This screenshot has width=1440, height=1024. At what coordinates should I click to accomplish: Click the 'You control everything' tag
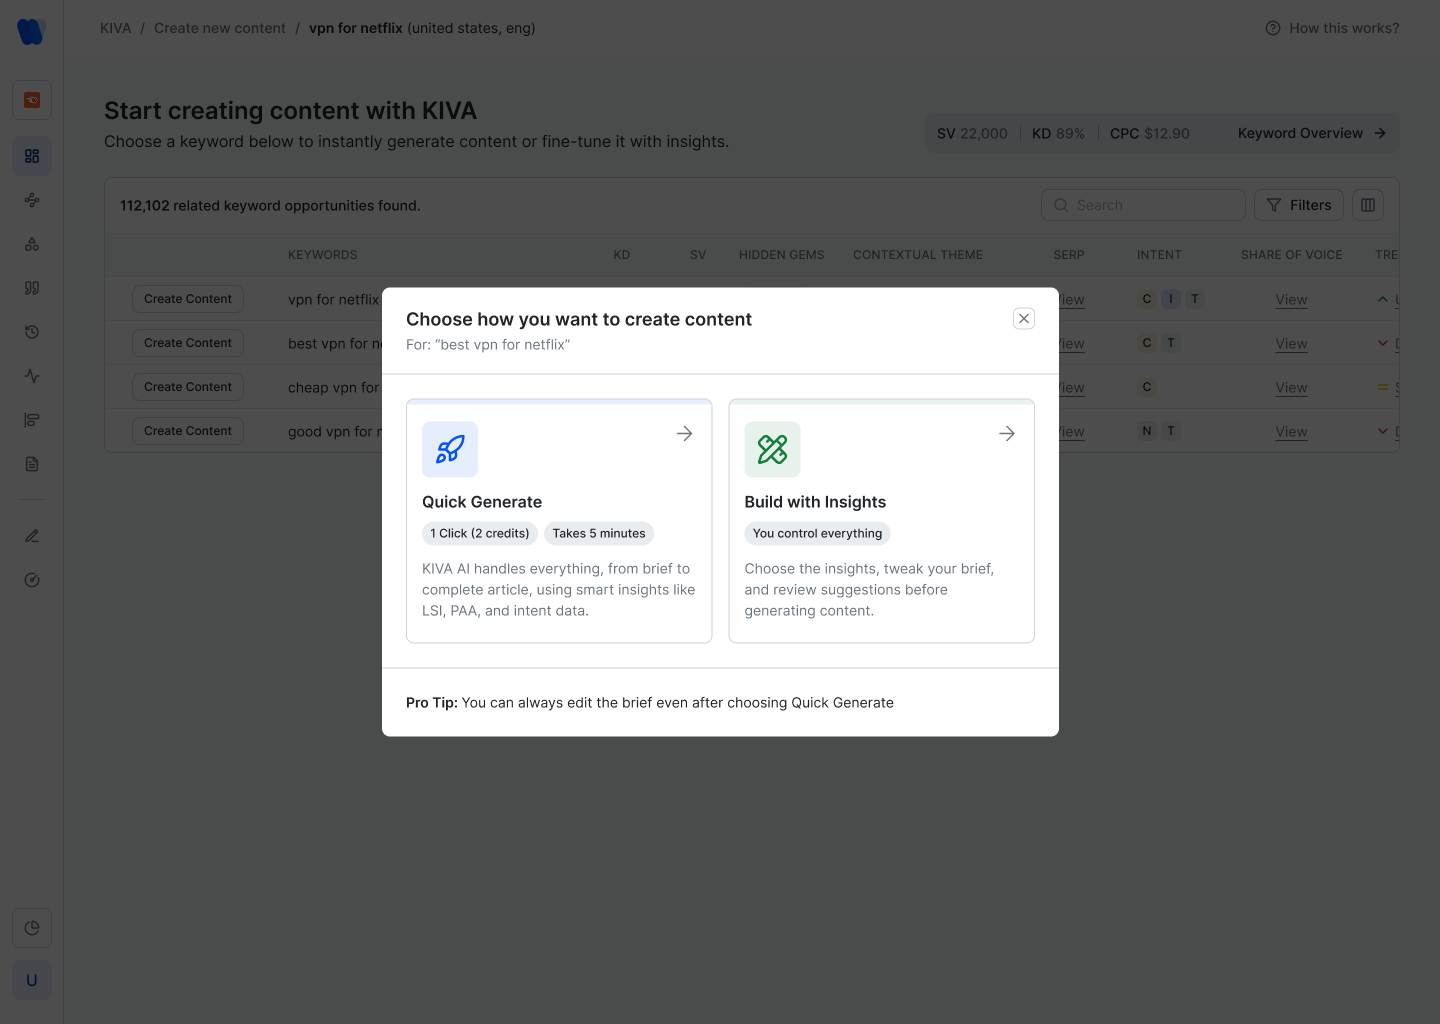817,533
